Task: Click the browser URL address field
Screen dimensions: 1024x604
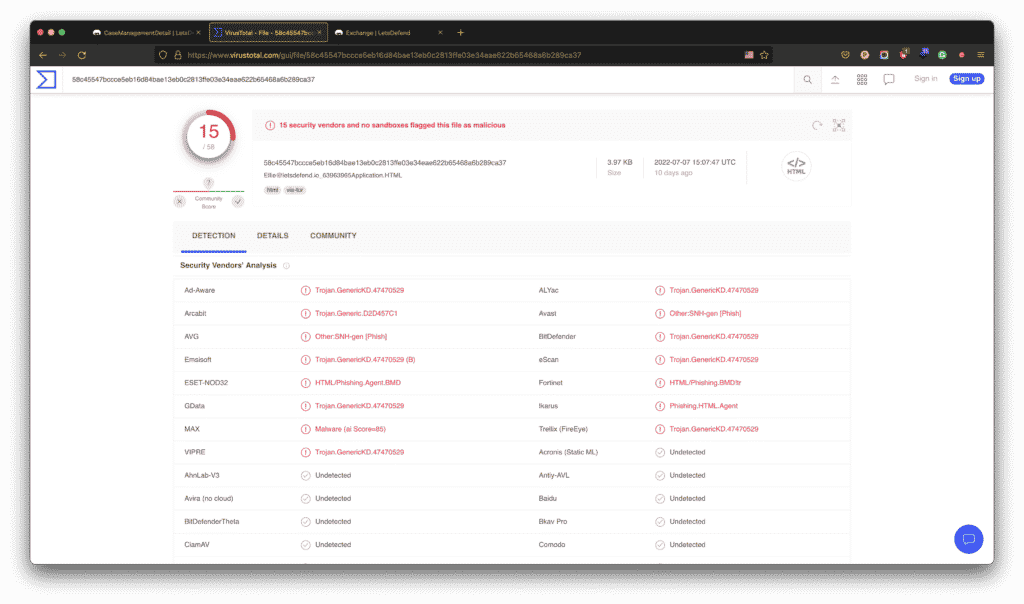Action: pos(464,56)
